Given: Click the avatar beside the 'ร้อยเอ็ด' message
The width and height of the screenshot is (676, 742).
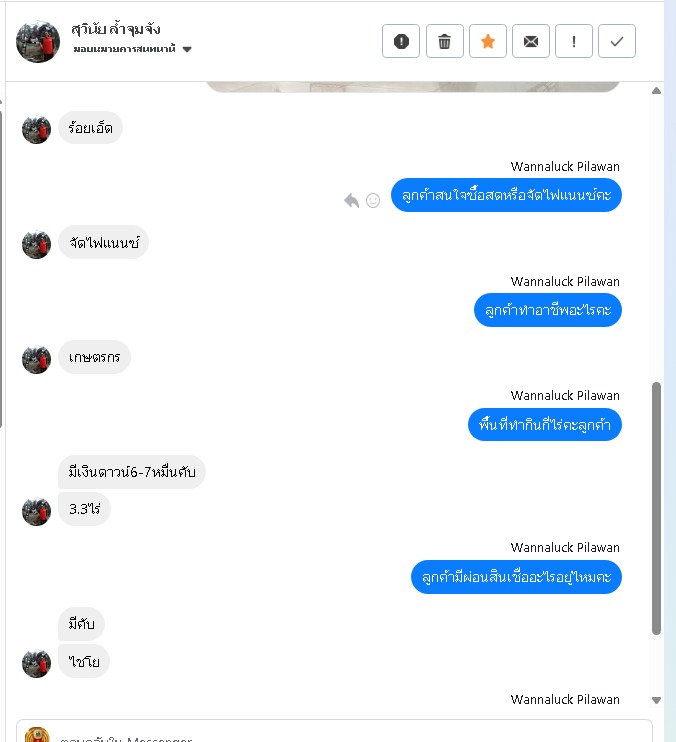Looking at the screenshot, I should (x=36, y=129).
